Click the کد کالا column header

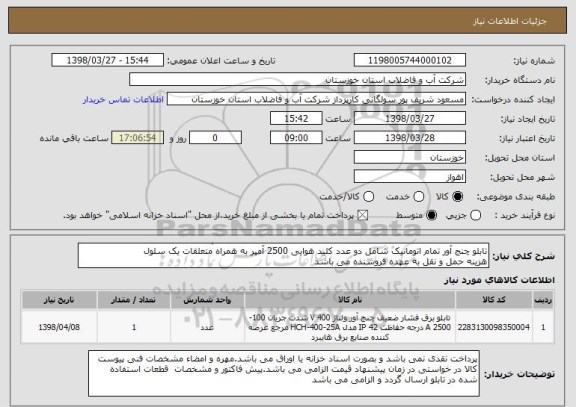(494, 300)
